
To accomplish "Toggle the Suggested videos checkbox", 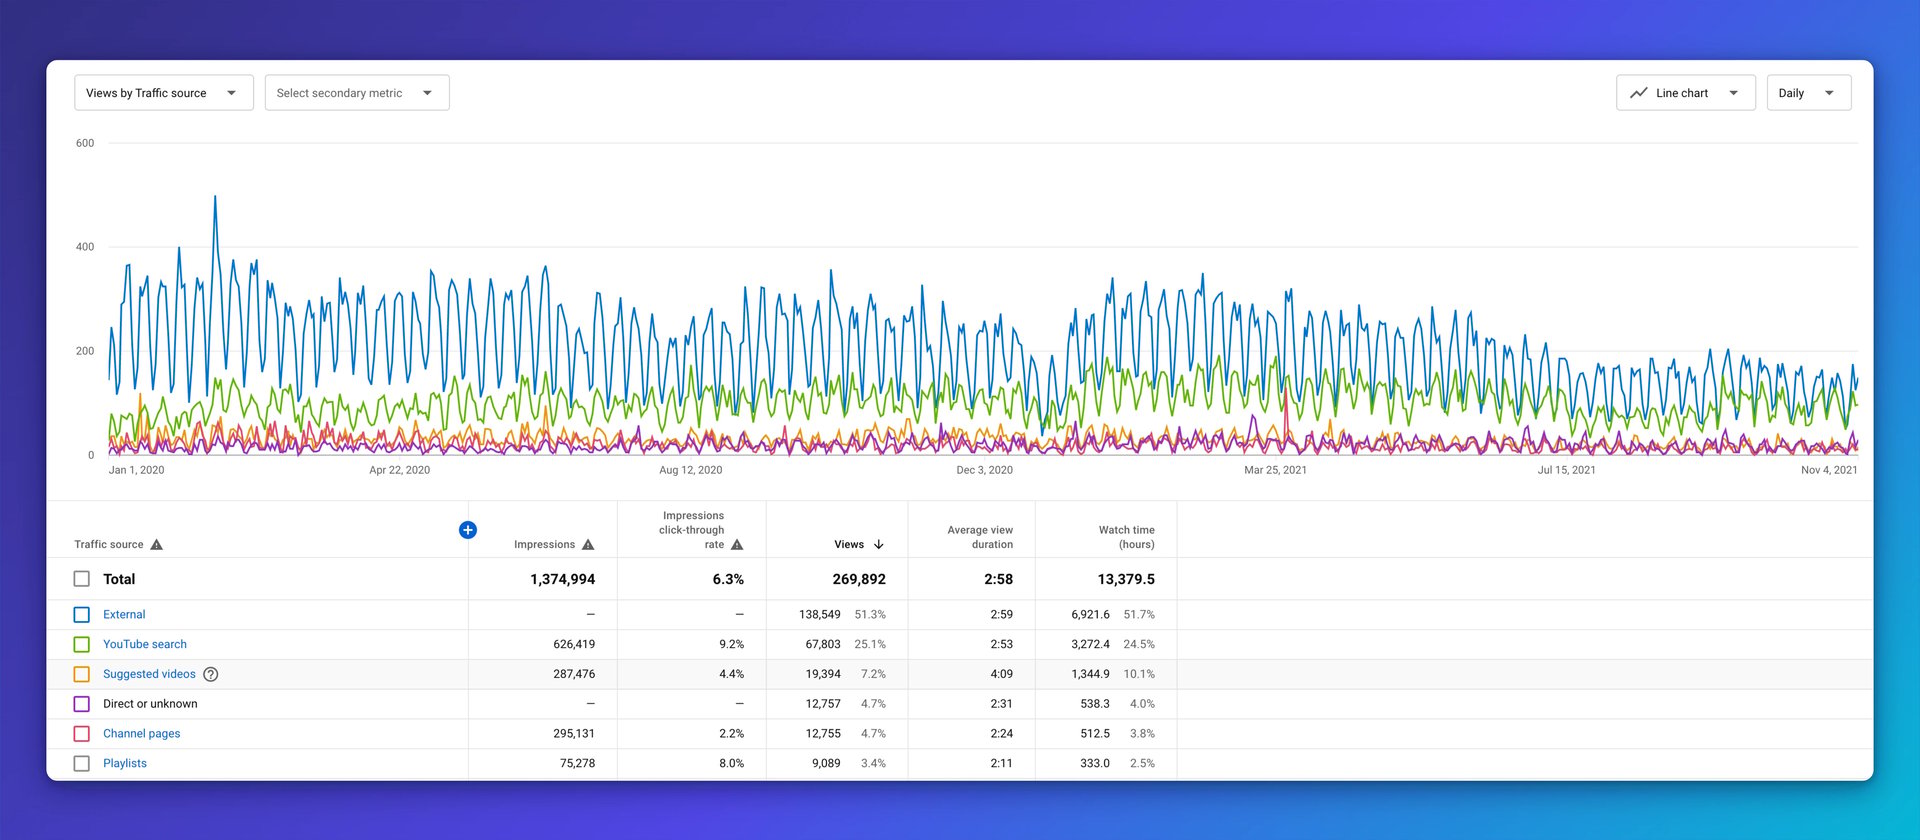I will 82,674.
